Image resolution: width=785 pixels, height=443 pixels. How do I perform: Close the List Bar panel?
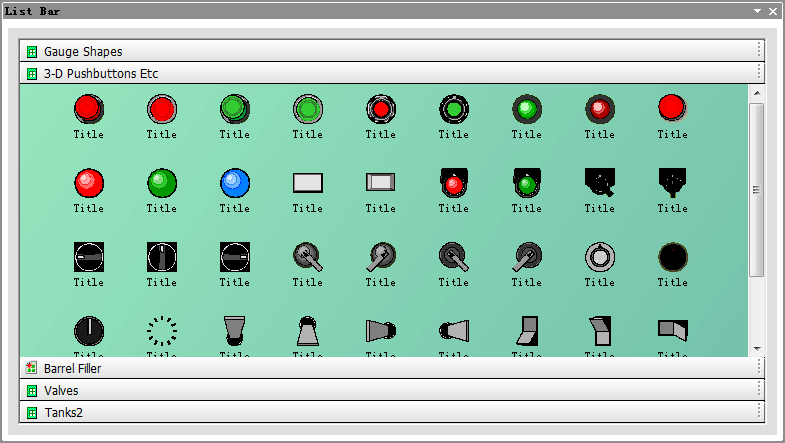pyautogui.click(x=773, y=11)
